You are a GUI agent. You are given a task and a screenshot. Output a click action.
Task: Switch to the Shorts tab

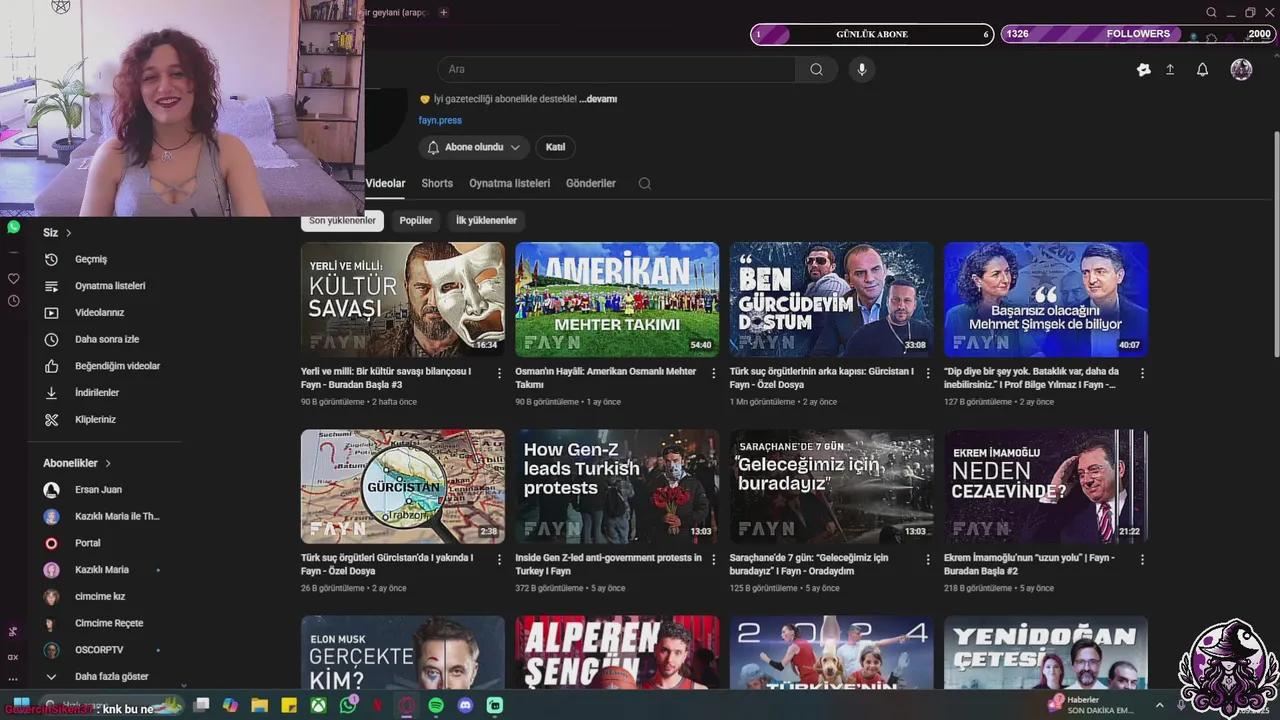[x=437, y=183]
